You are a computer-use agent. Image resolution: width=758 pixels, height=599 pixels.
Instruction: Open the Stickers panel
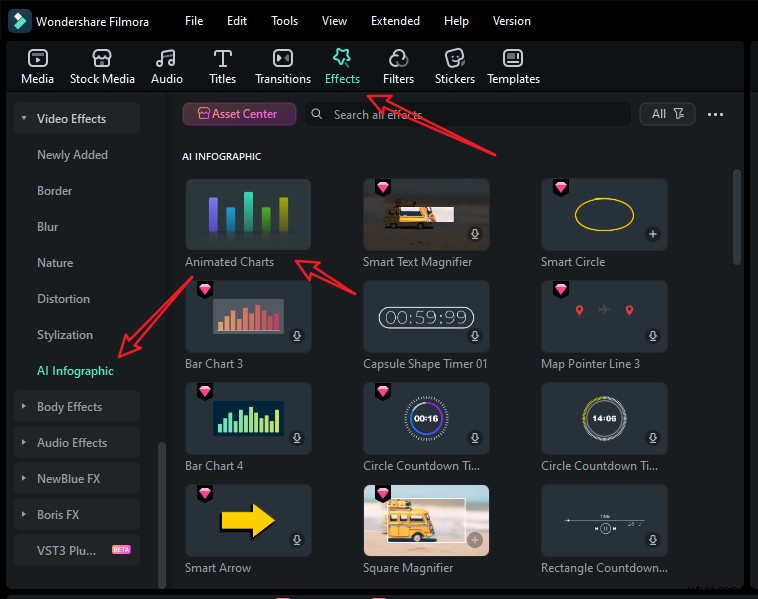455,59
